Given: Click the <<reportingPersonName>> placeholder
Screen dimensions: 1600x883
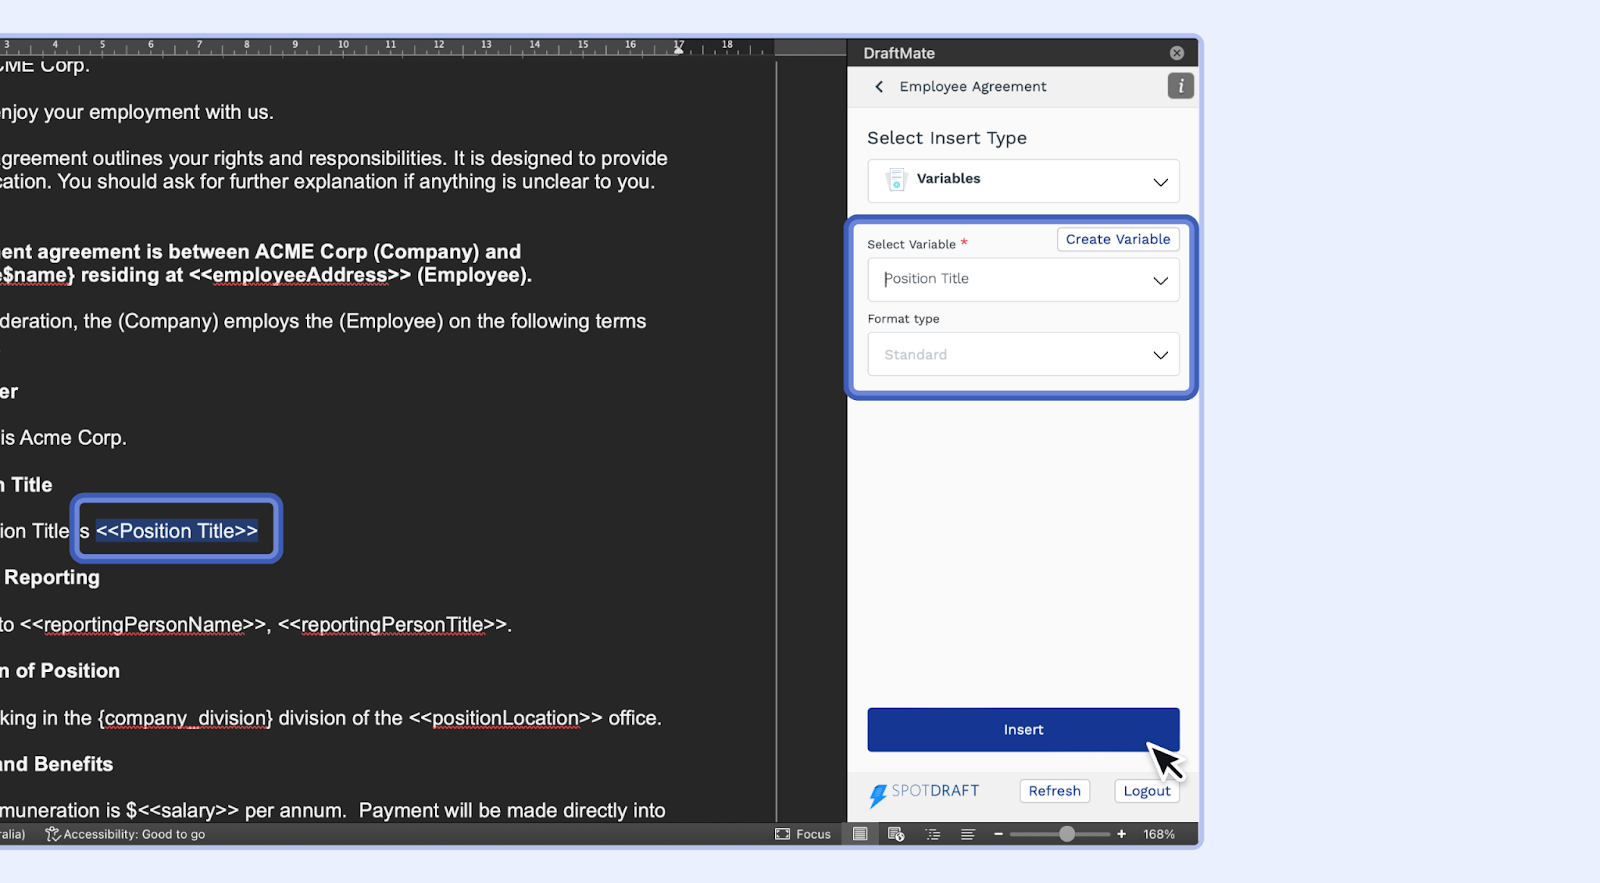Looking at the screenshot, I should point(144,625).
